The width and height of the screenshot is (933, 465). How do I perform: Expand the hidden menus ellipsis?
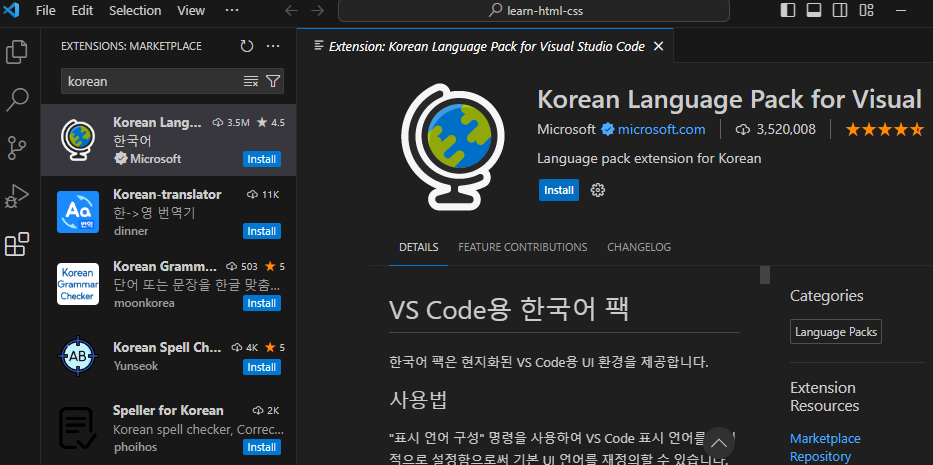click(231, 10)
